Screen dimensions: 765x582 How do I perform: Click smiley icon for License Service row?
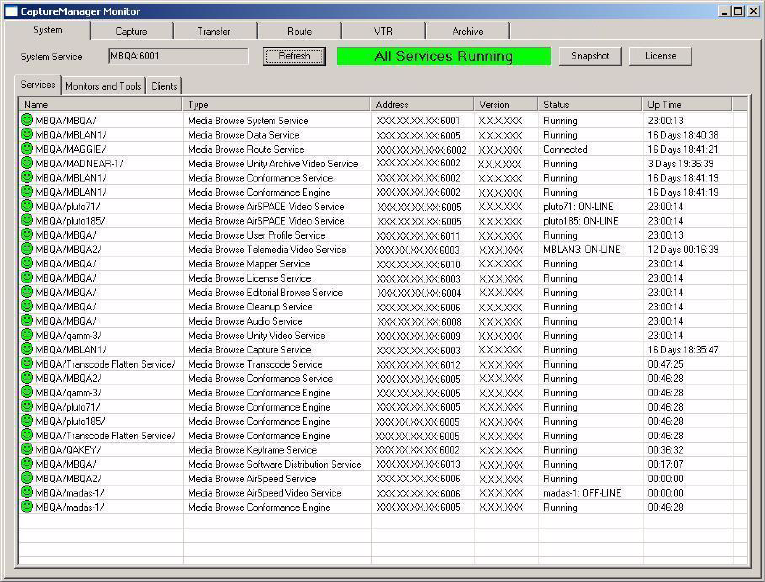[x=27, y=277]
